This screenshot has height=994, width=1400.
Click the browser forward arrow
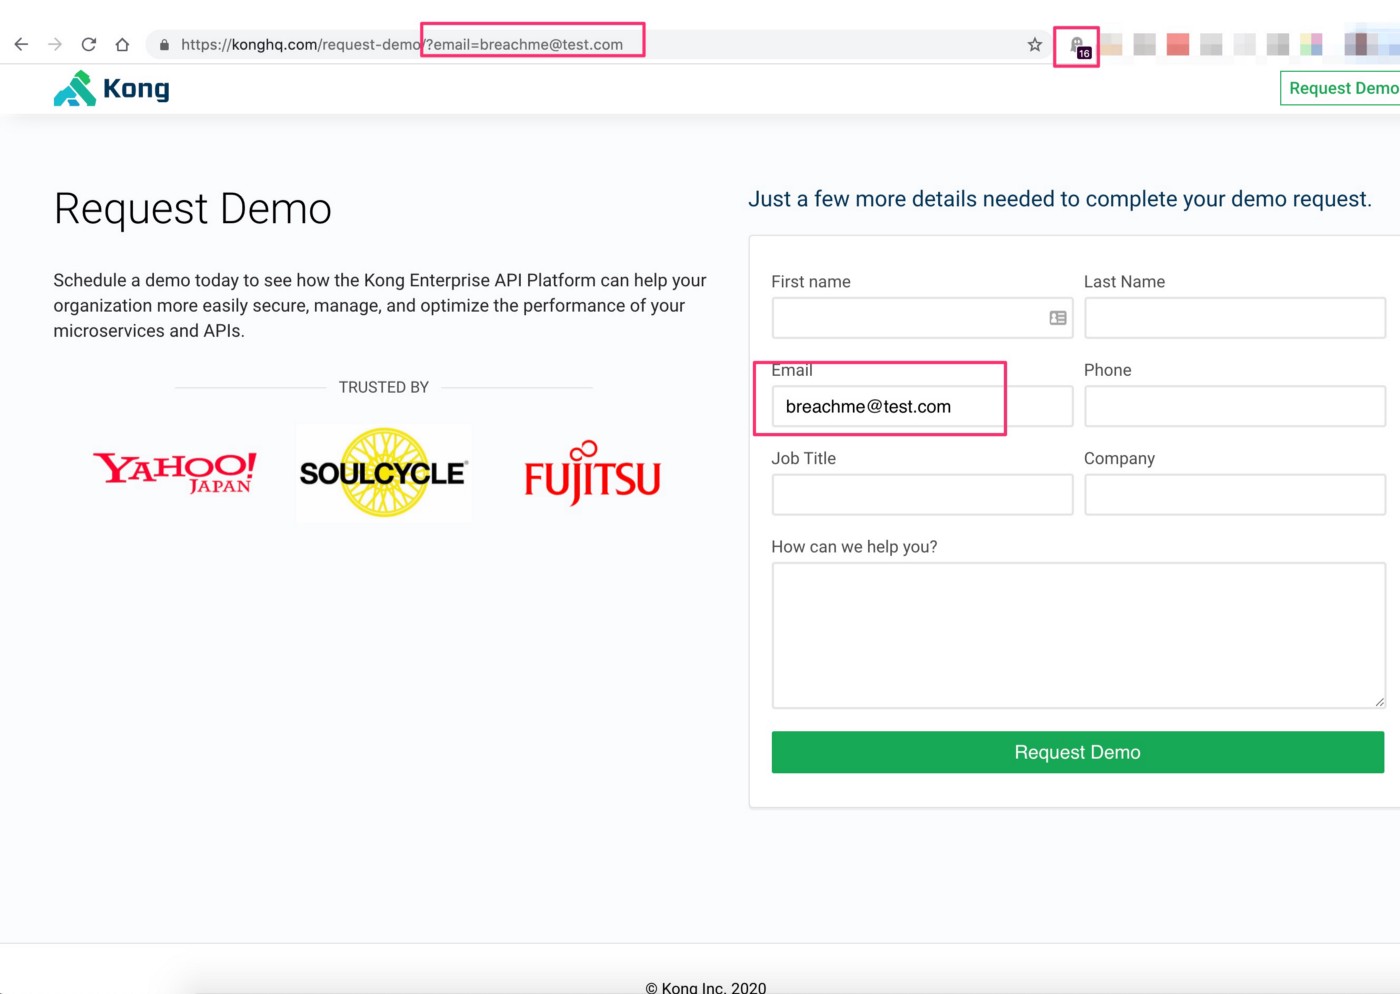pyautogui.click(x=55, y=44)
